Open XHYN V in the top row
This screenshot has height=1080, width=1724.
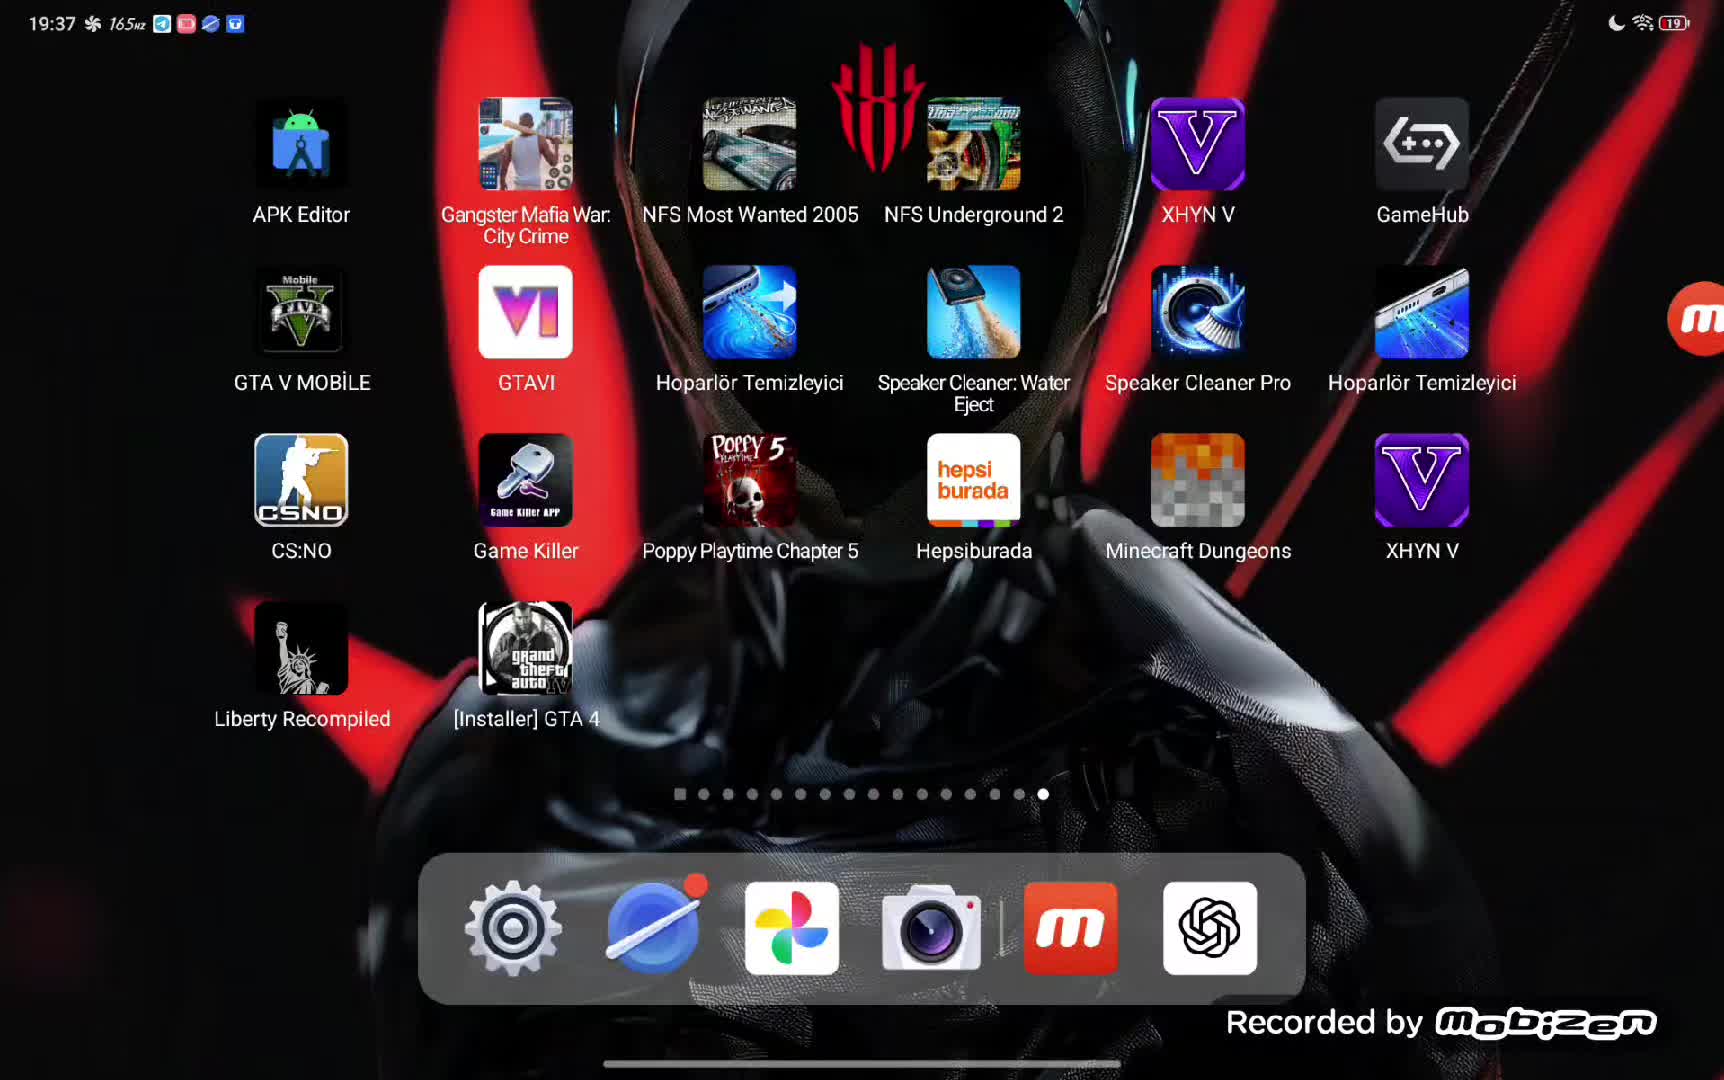point(1198,144)
